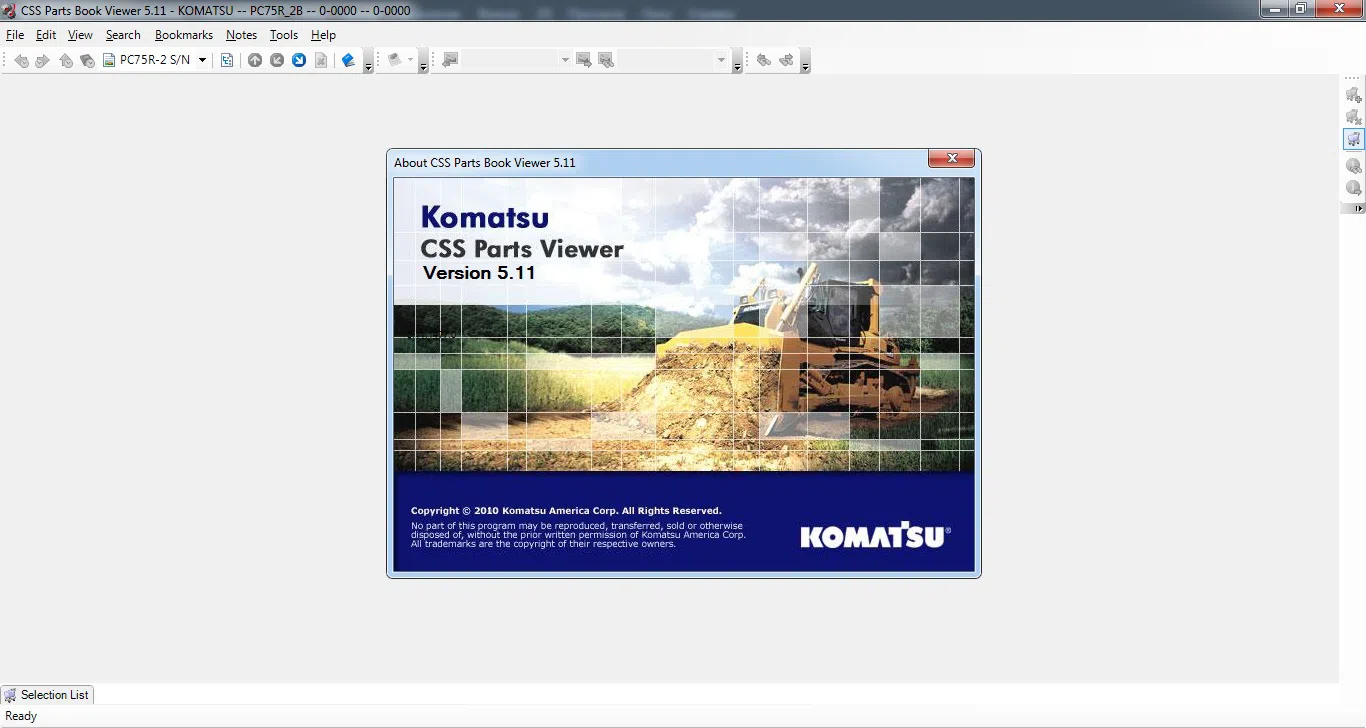Switch to the Selection List tab
1366x728 pixels.
click(47, 695)
